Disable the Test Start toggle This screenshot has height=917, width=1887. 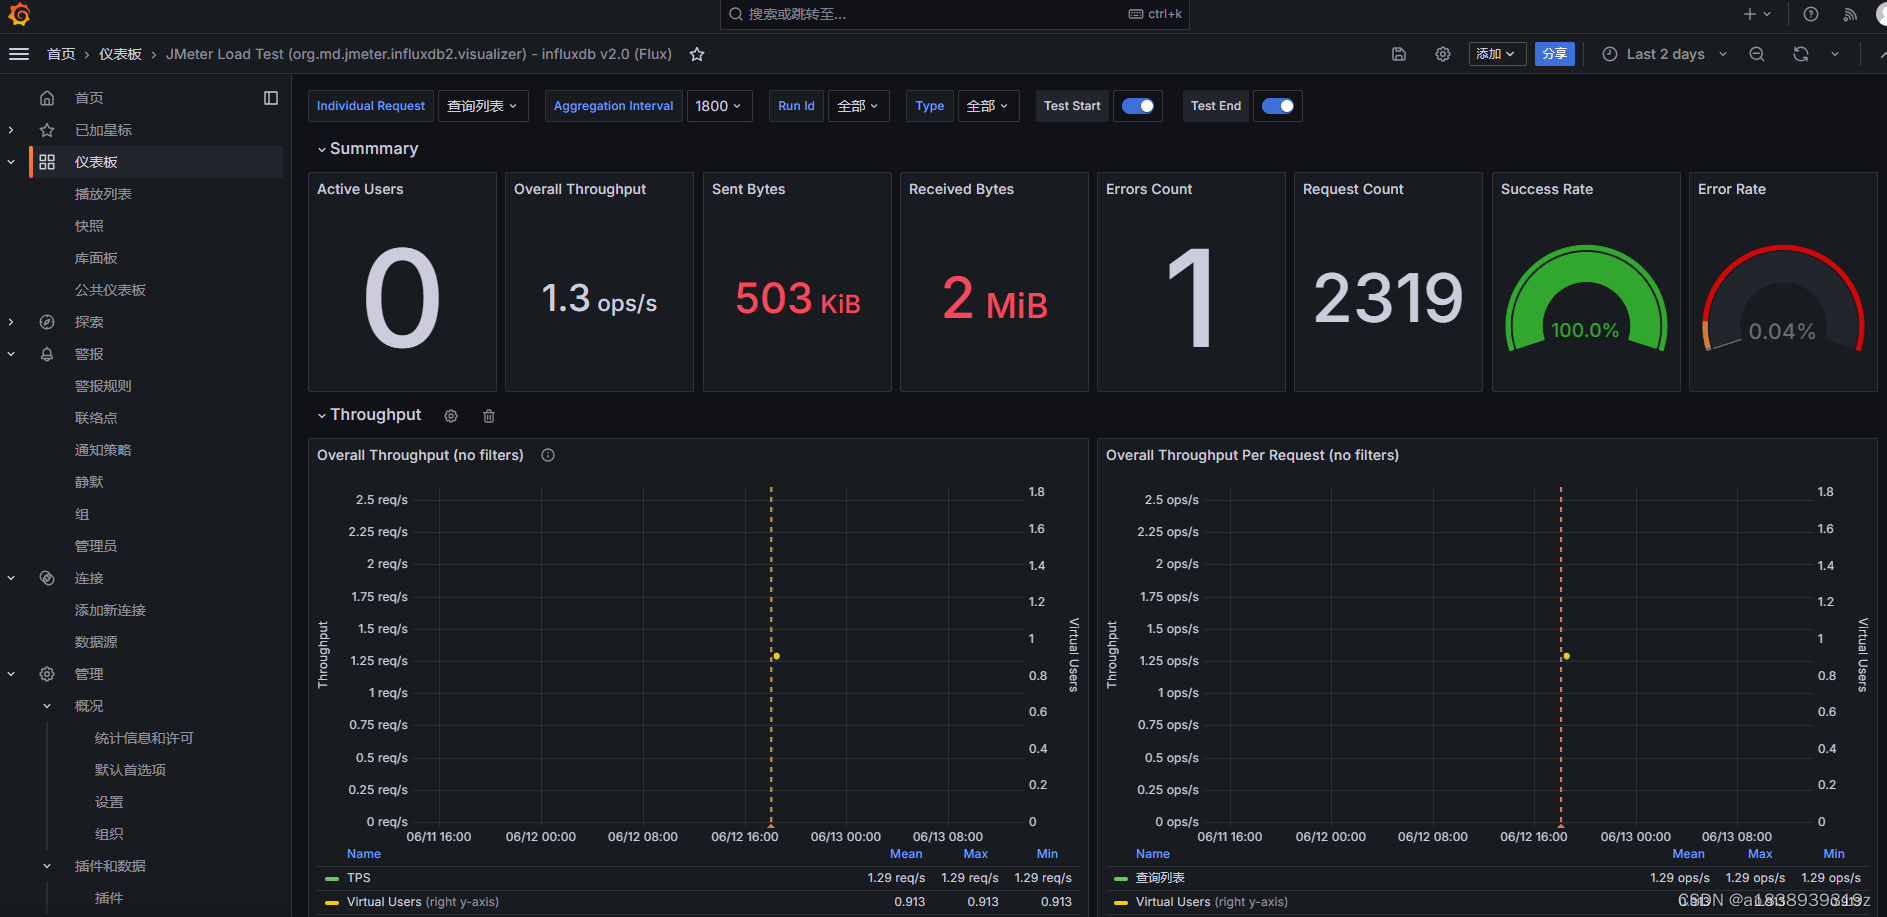[x=1137, y=105]
